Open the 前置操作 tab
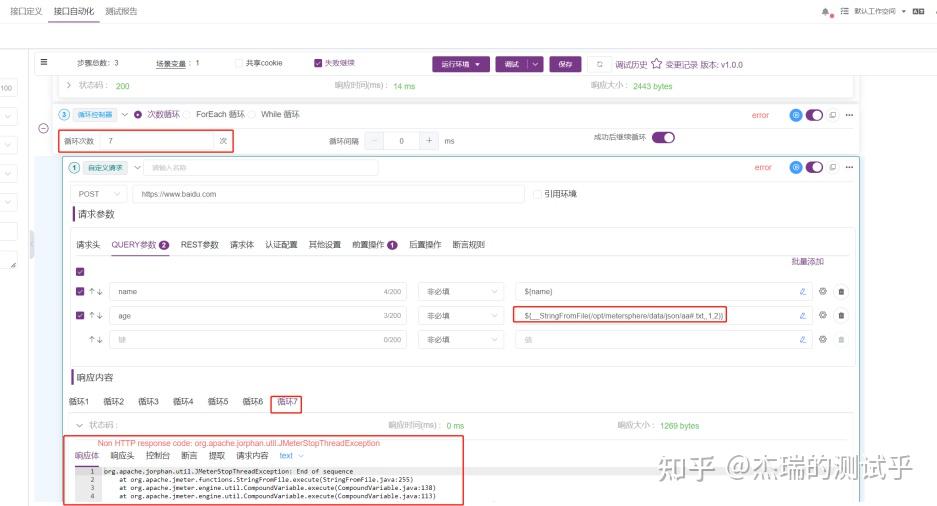937x506 pixels. [x=374, y=245]
